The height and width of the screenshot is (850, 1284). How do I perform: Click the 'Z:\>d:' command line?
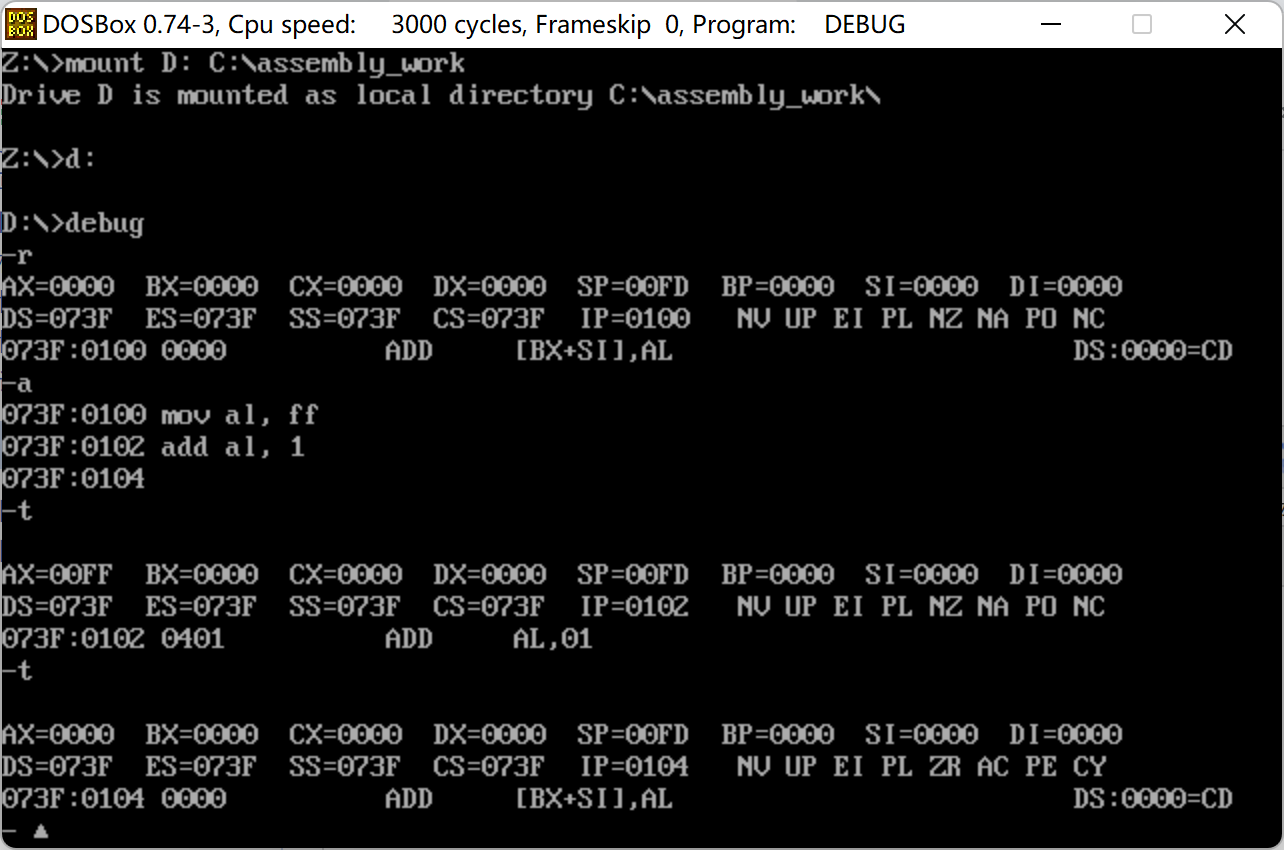pyautogui.click(x=49, y=160)
